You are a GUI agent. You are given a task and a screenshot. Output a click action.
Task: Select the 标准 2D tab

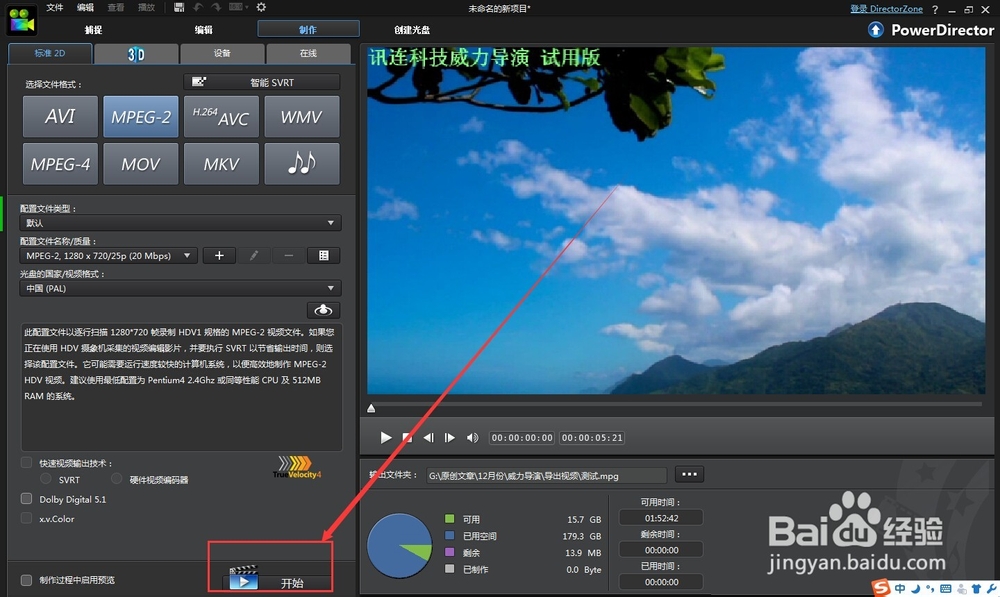click(x=50, y=54)
